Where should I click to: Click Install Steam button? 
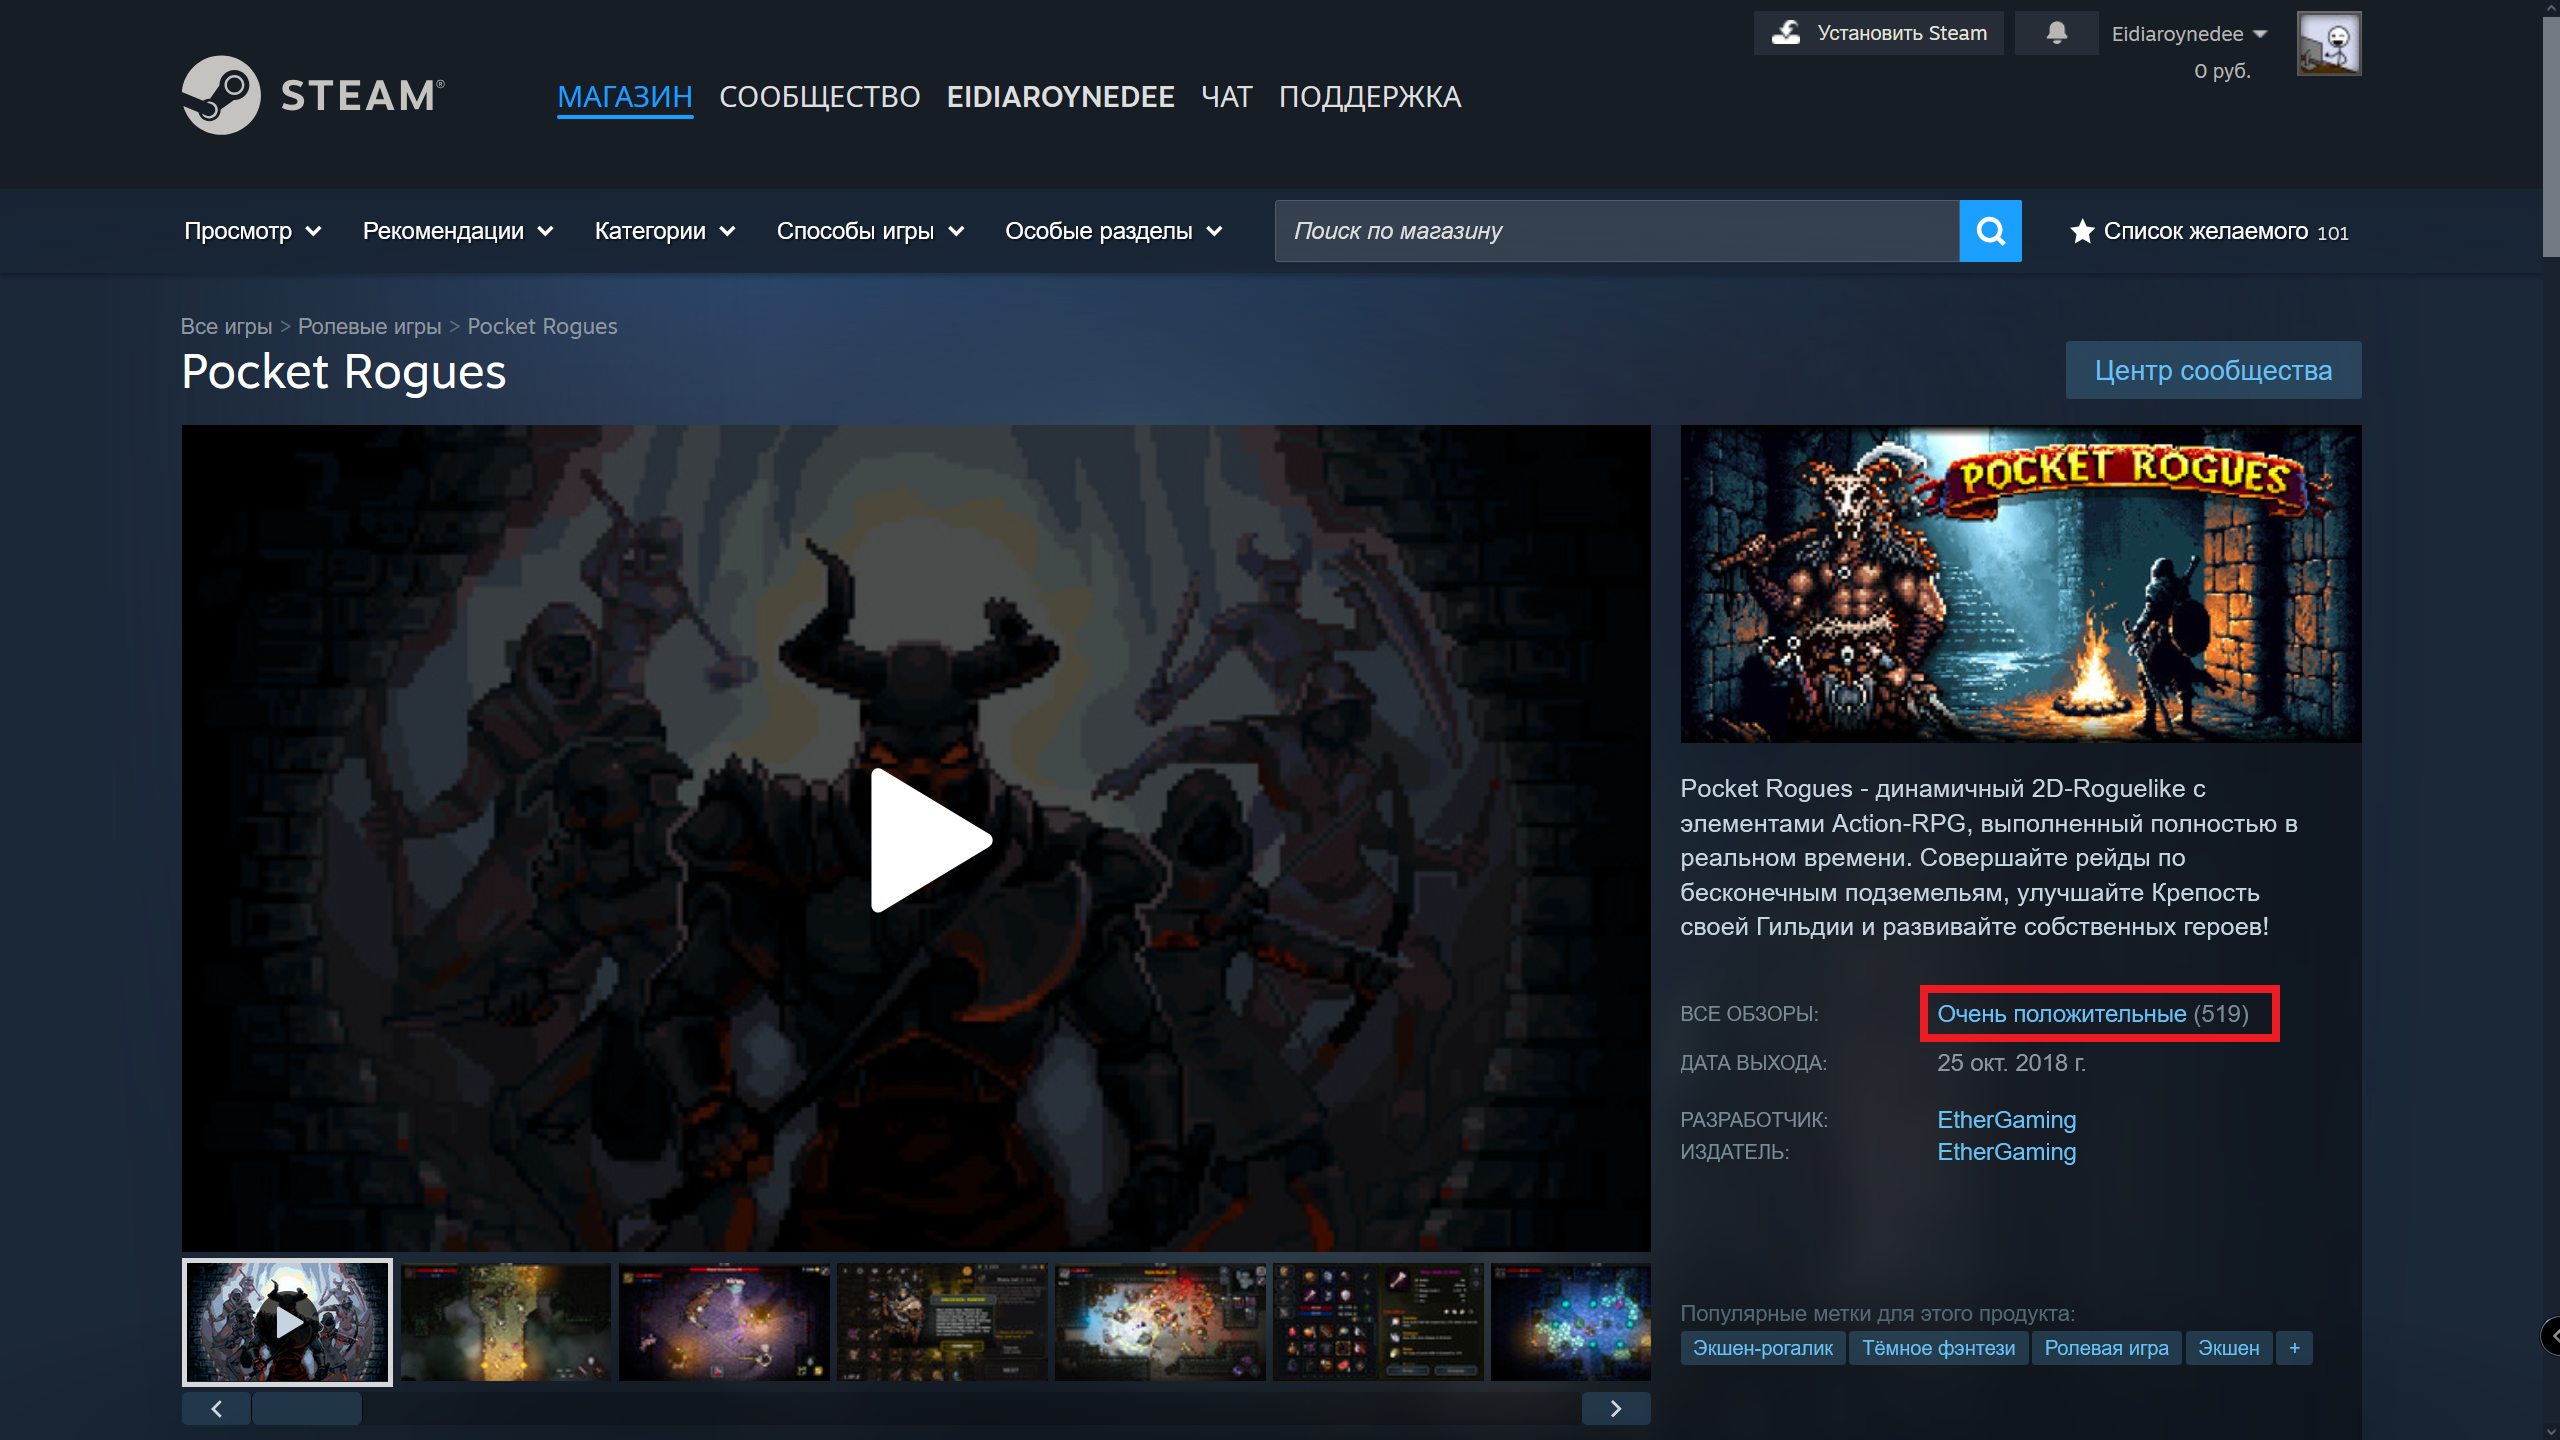(1878, 33)
